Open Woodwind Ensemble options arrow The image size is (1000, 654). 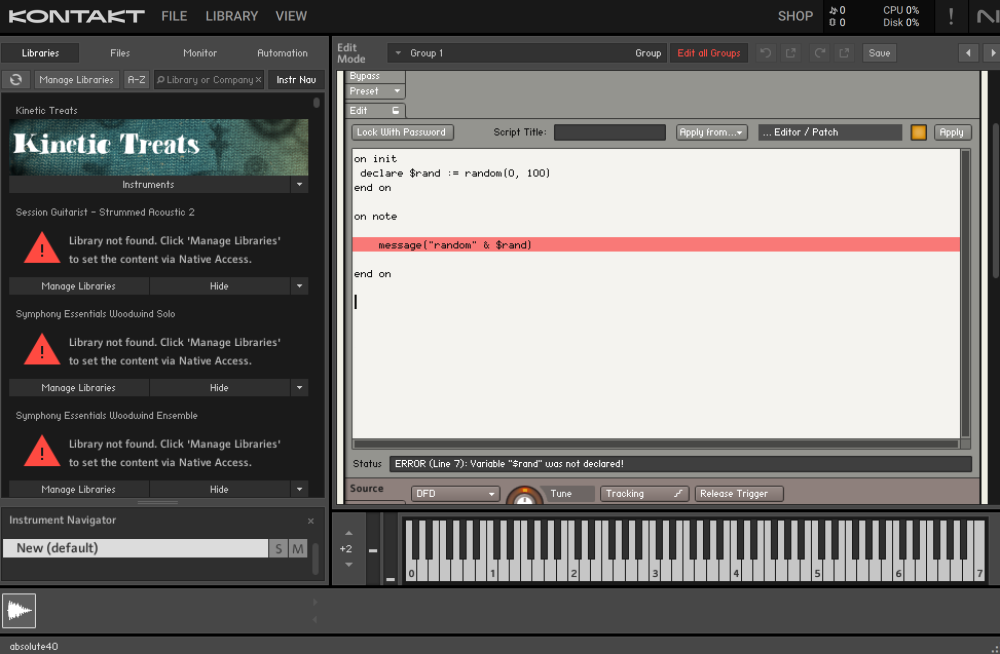click(299, 489)
